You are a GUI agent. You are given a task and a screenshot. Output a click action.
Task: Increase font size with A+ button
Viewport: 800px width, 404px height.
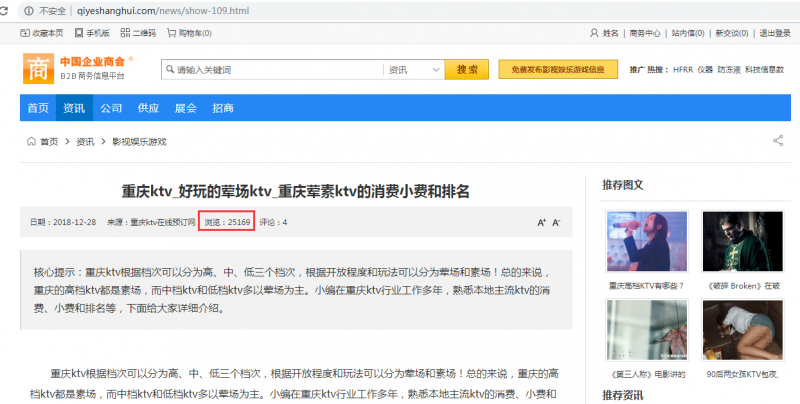(541, 222)
